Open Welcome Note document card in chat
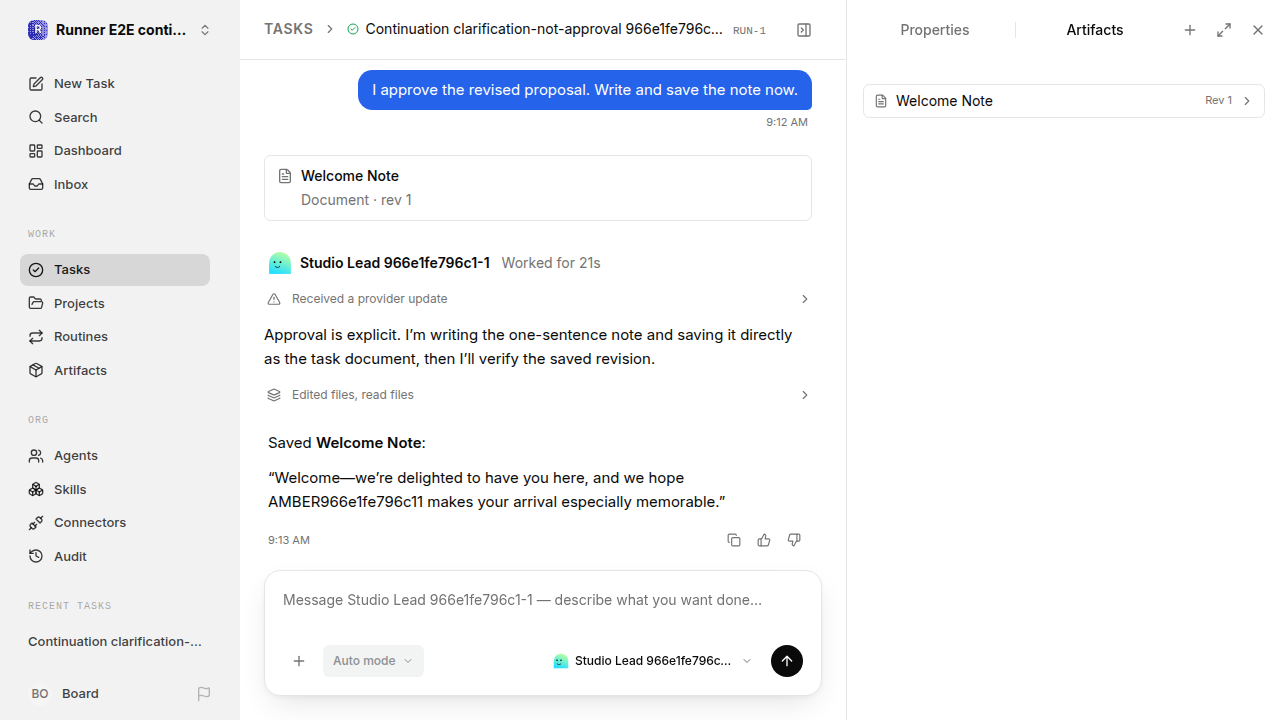Screen dimensions: 1280x720 point(538,188)
